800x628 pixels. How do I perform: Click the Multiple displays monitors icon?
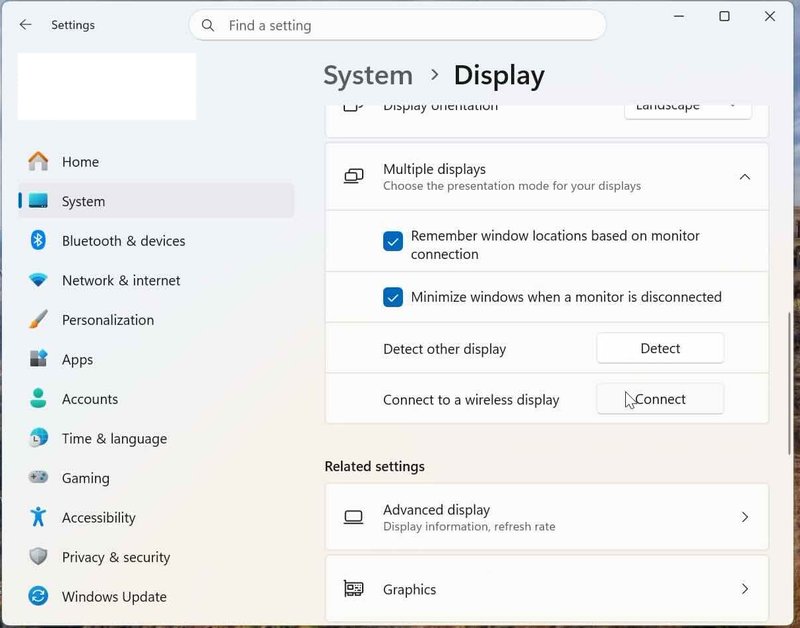pyautogui.click(x=354, y=177)
